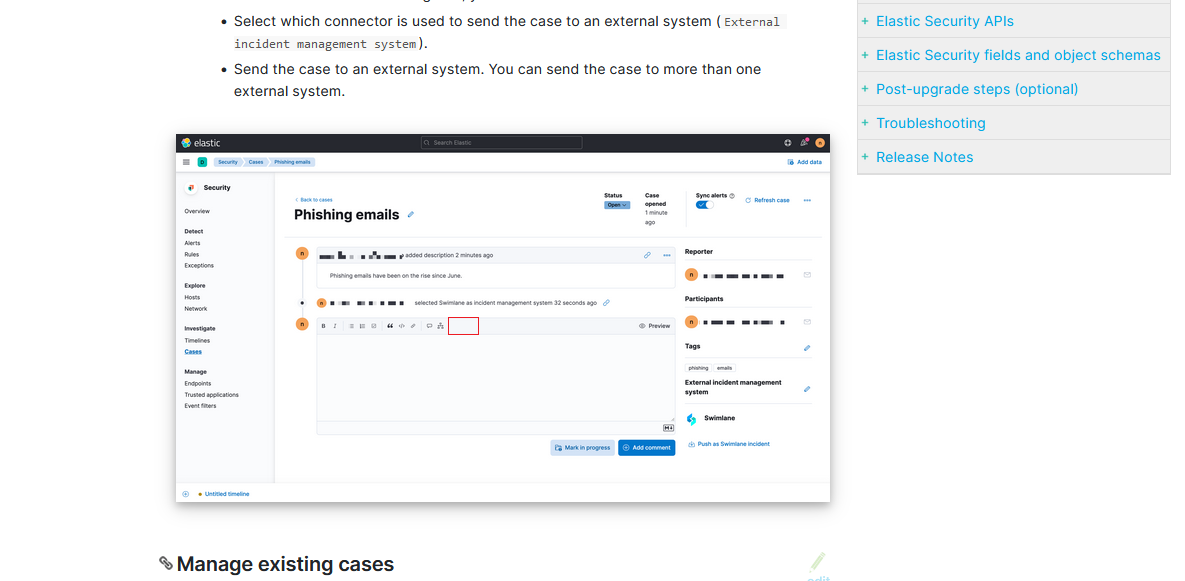Edit External incident management system pencil
The width and height of the screenshot is (1185, 581).
(807, 389)
